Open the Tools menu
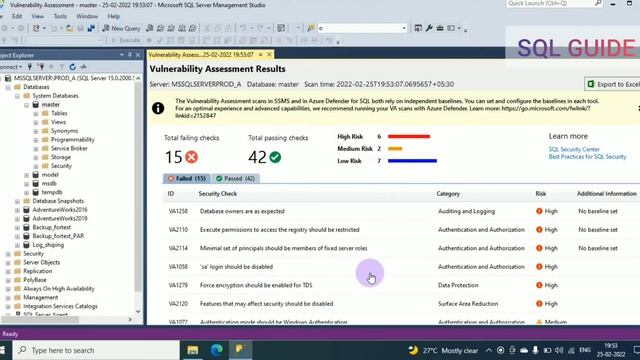 (x=60, y=16)
